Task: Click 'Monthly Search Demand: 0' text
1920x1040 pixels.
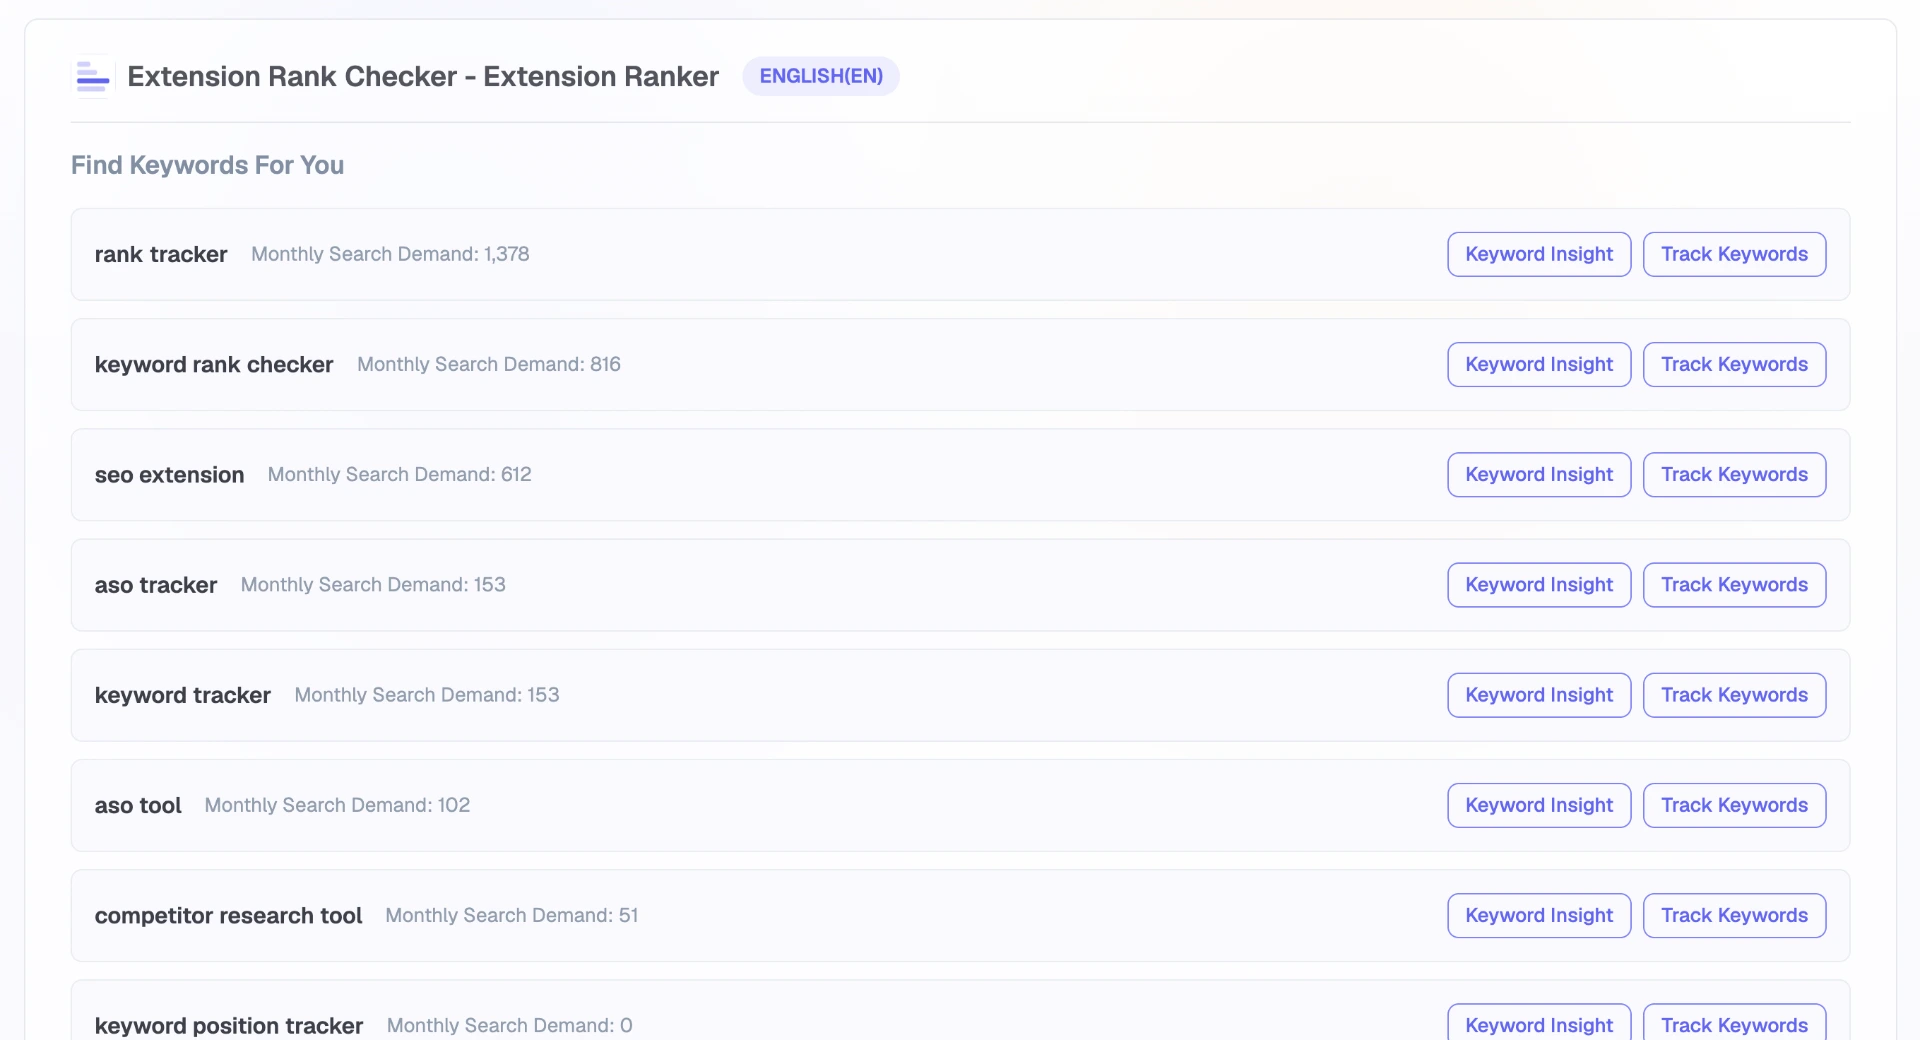Action: pyautogui.click(x=509, y=1025)
